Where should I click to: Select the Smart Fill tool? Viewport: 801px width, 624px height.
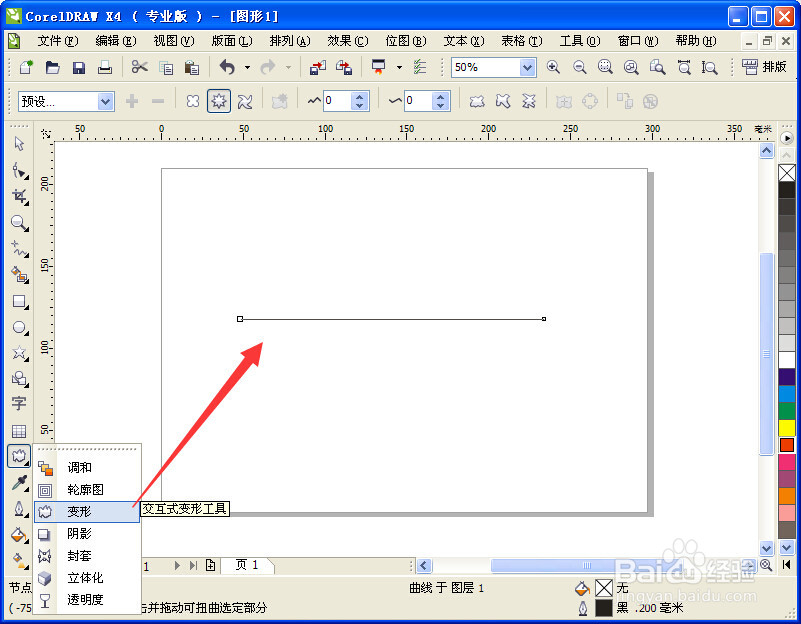click(x=19, y=275)
